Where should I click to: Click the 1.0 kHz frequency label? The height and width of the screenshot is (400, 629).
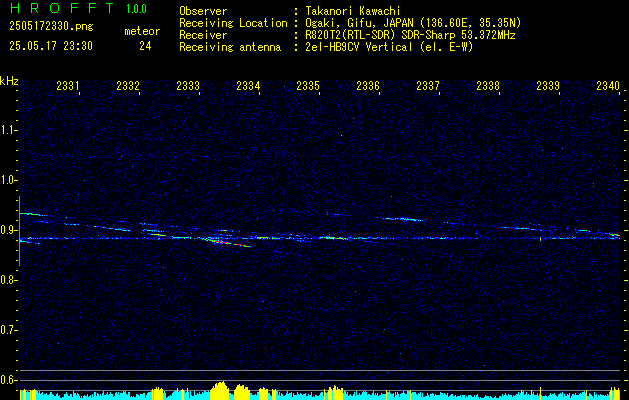[8, 180]
